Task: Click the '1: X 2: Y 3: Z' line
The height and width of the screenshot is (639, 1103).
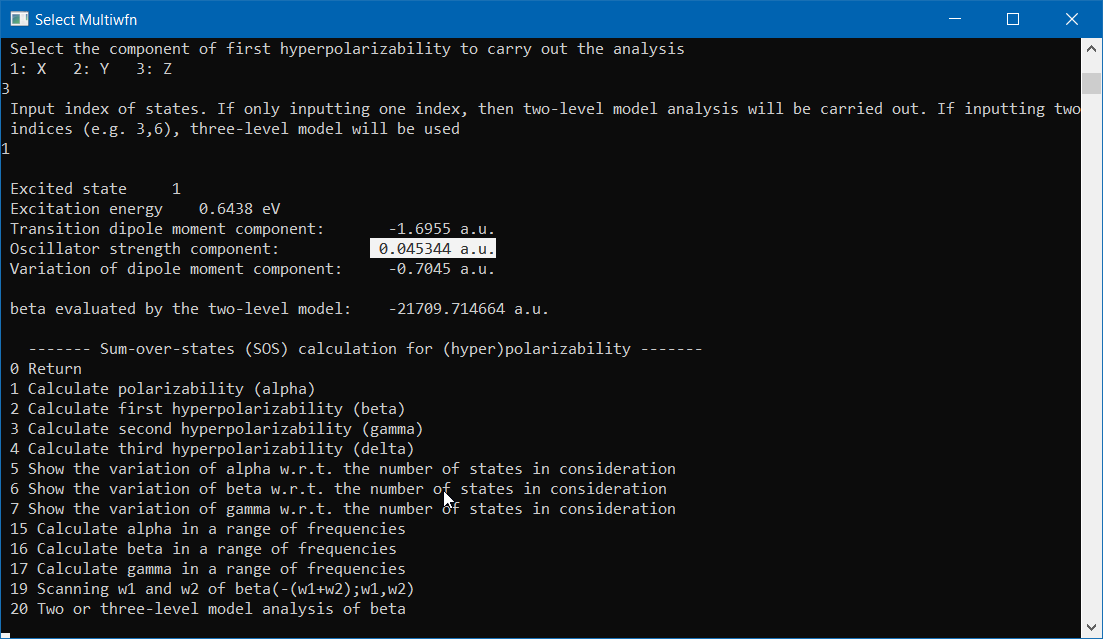Action: [91, 69]
